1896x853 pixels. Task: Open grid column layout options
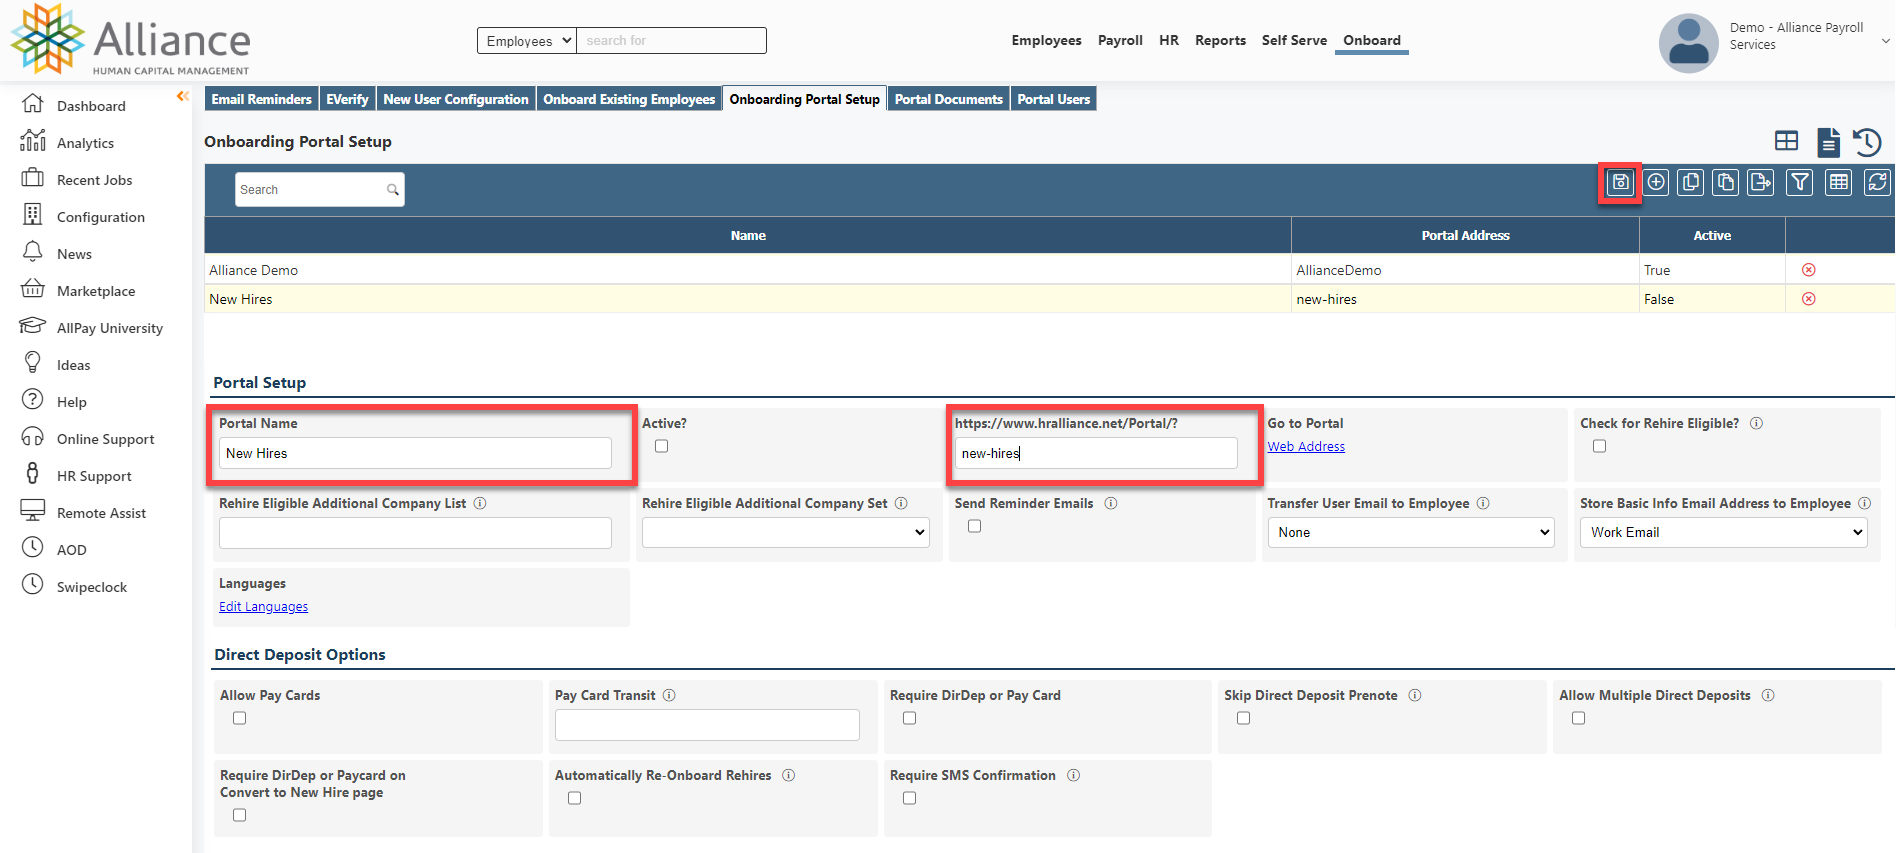point(1838,182)
